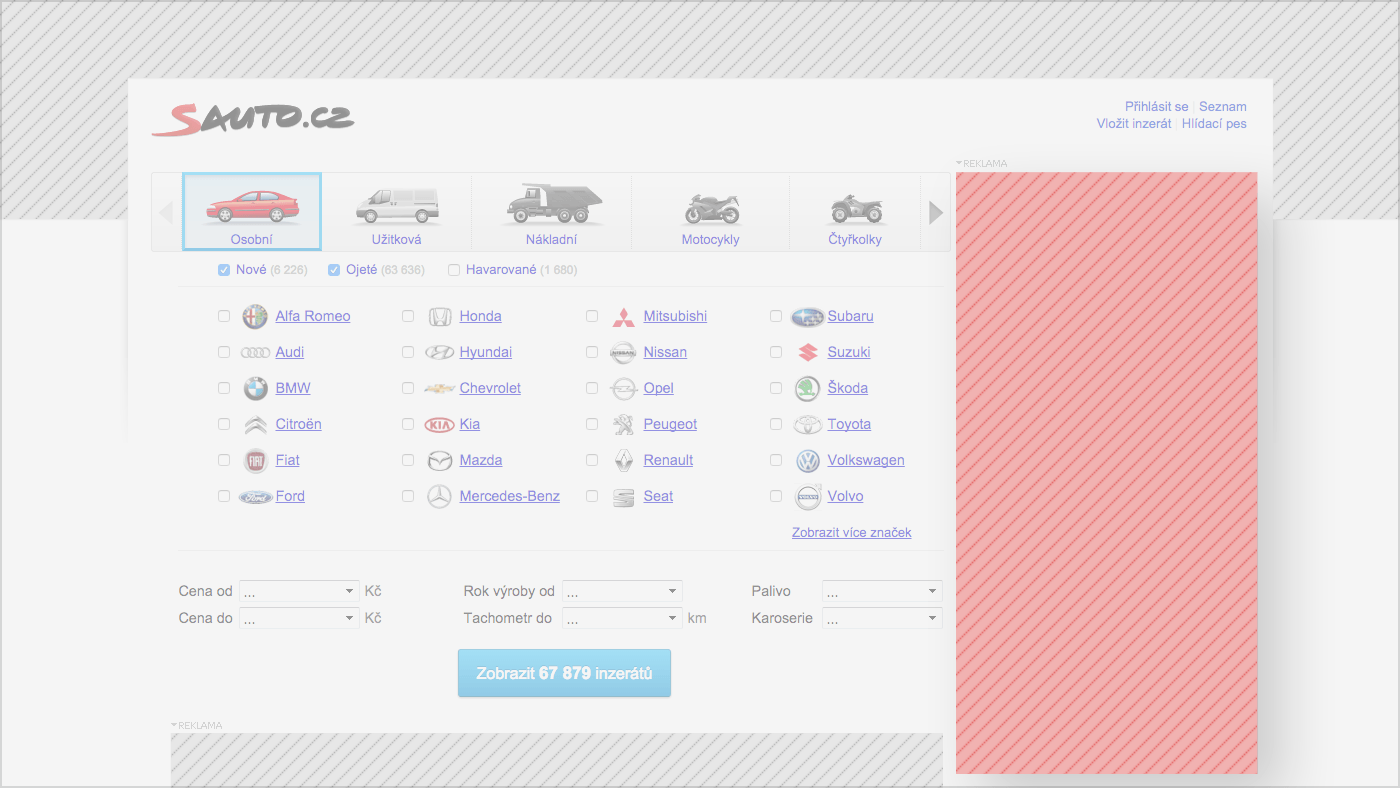Click the Mazda brand logo
This screenshot has height=788, width=1400.
pyautogui.click(x=439, y=460)
